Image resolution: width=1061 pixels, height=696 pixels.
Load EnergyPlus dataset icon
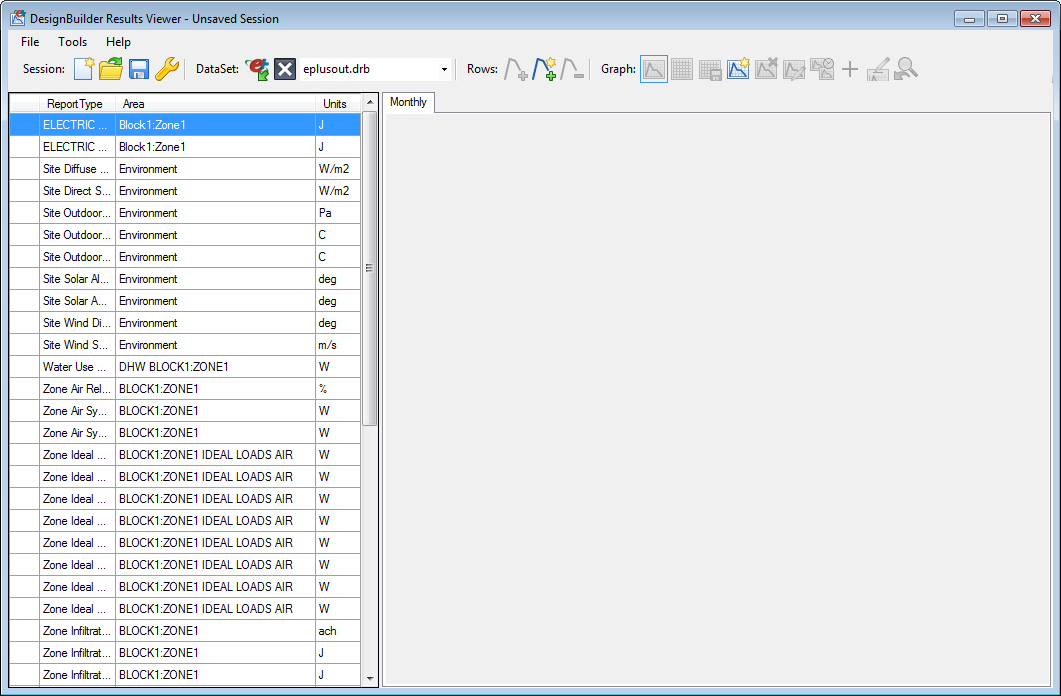(257, 69)
